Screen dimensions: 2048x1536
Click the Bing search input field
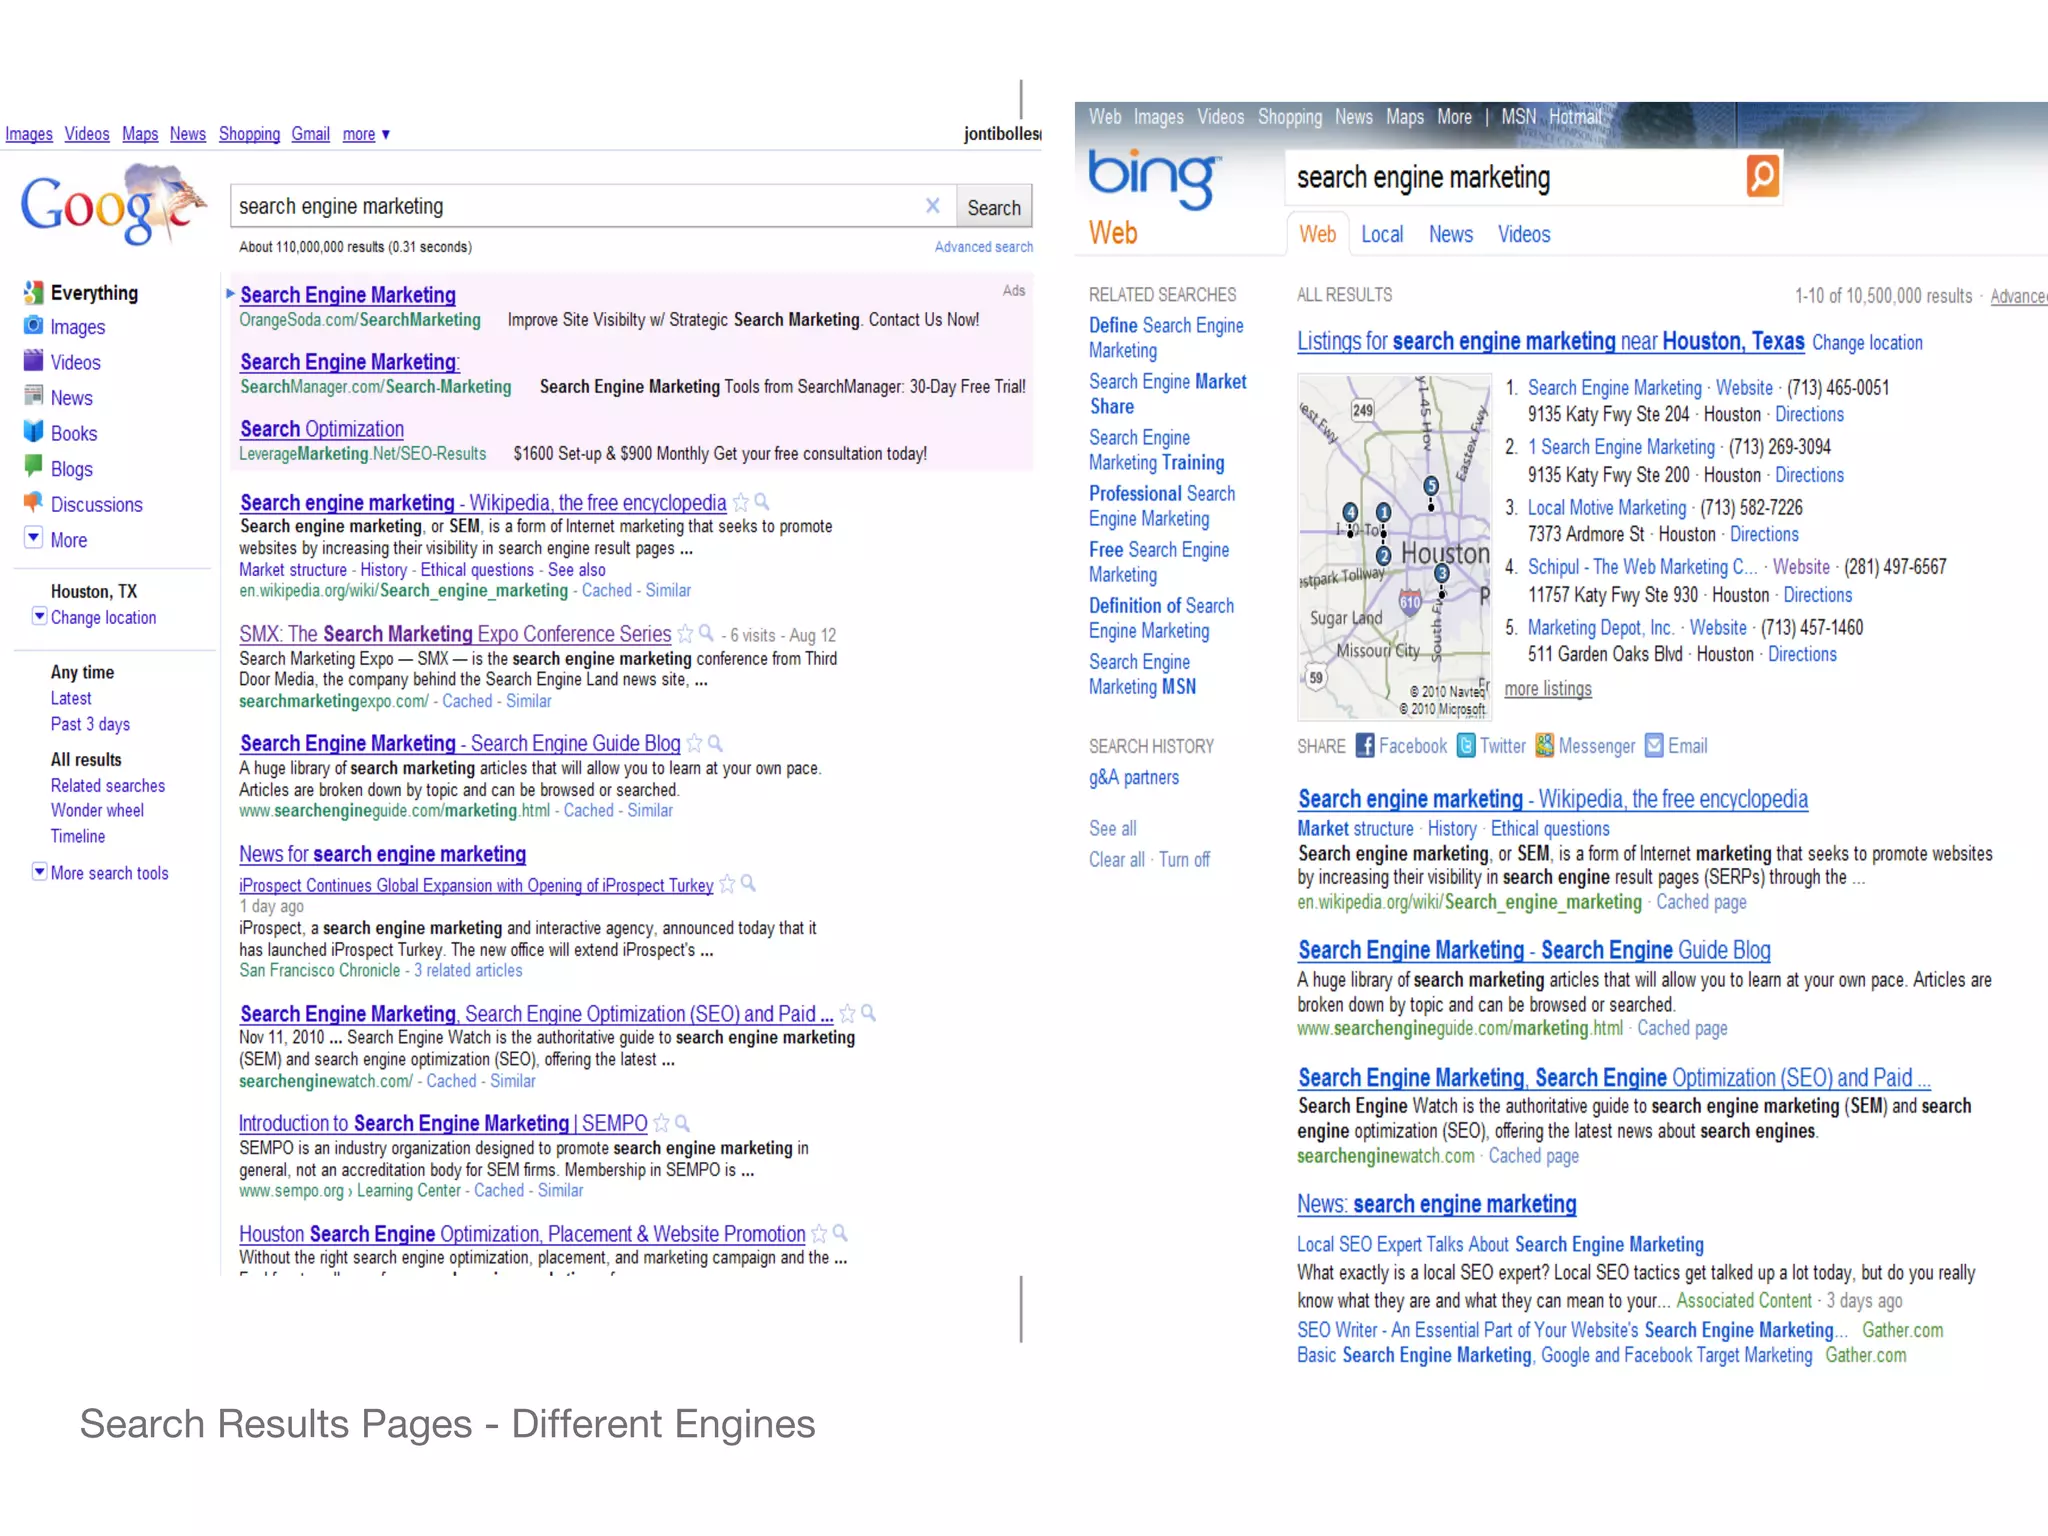(1515, 178)
